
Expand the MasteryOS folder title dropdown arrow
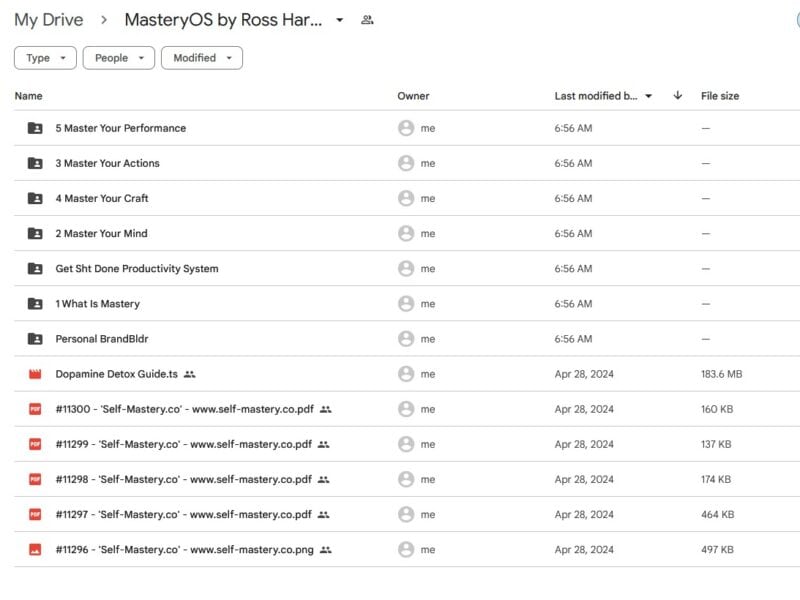coord(340,20)
